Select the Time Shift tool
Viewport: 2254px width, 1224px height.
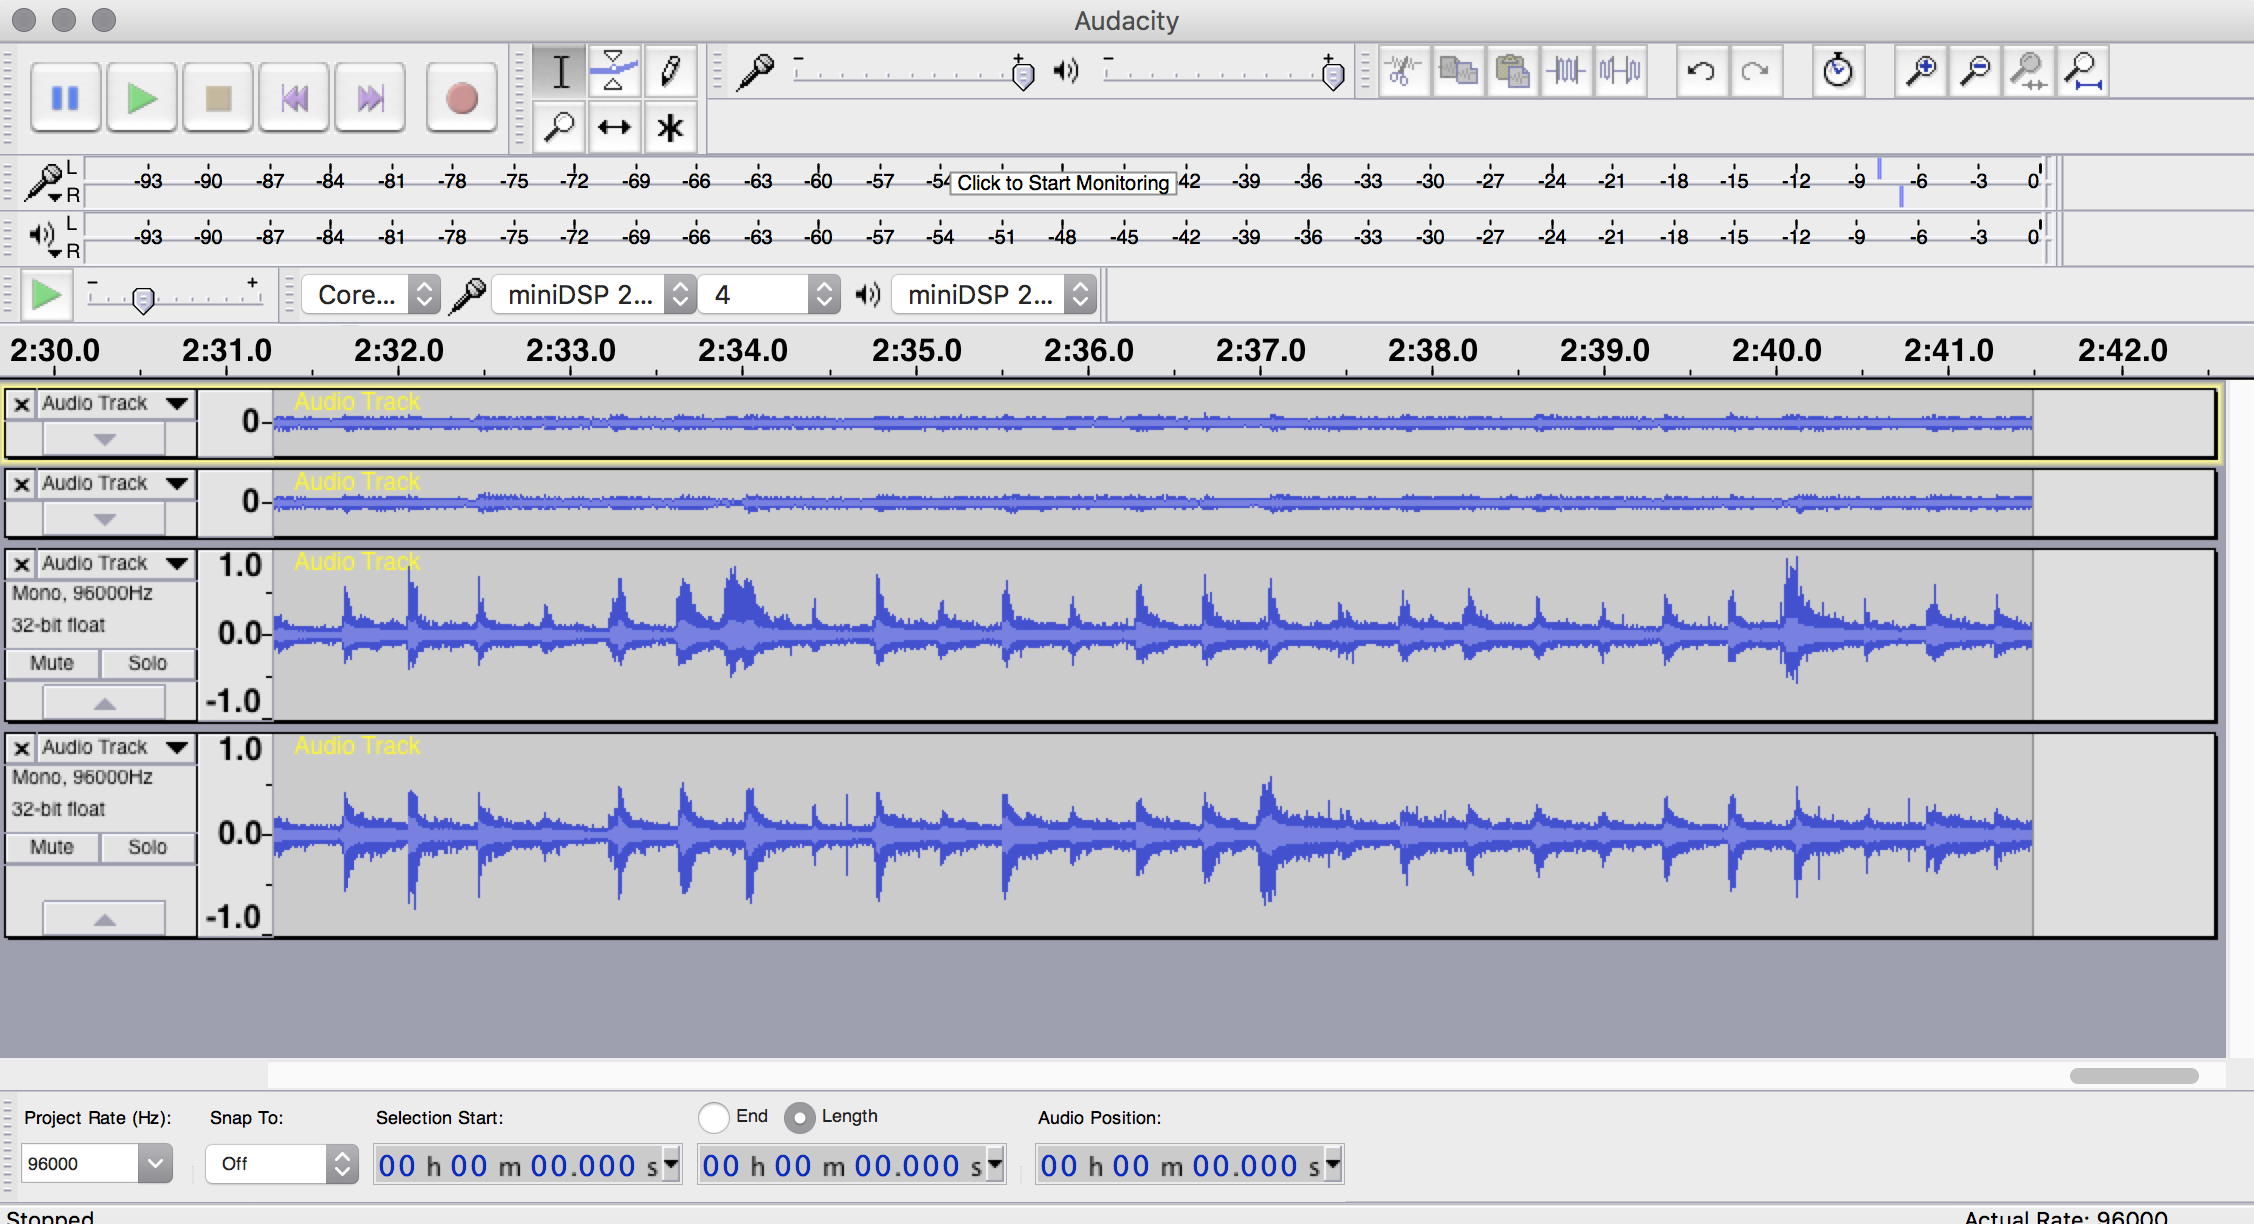614,127
